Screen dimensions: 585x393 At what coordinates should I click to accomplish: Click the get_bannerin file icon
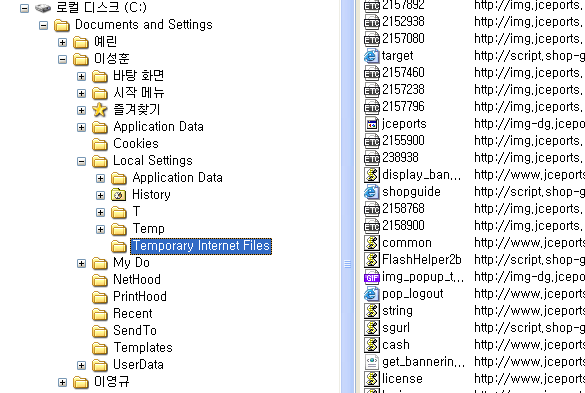[372, 362]
